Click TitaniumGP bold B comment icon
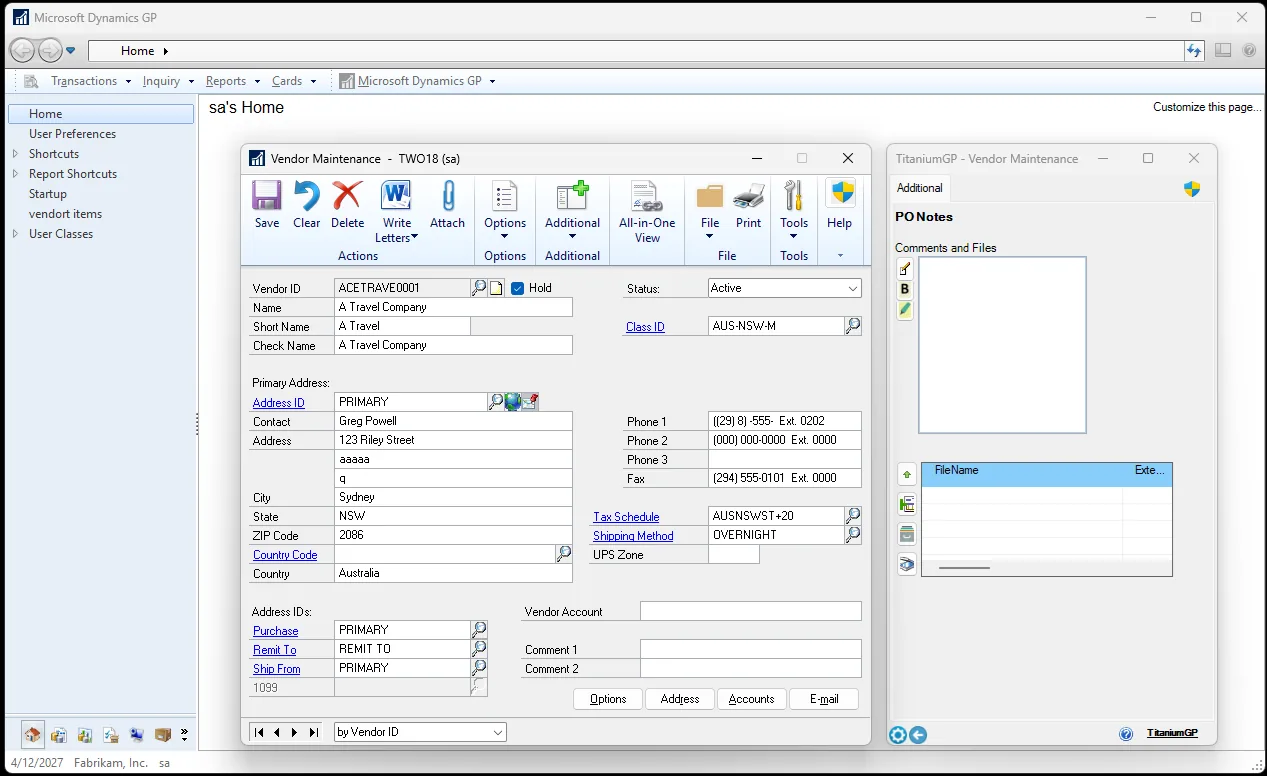This screenshot has width=1267, height=776. (905, 289)
